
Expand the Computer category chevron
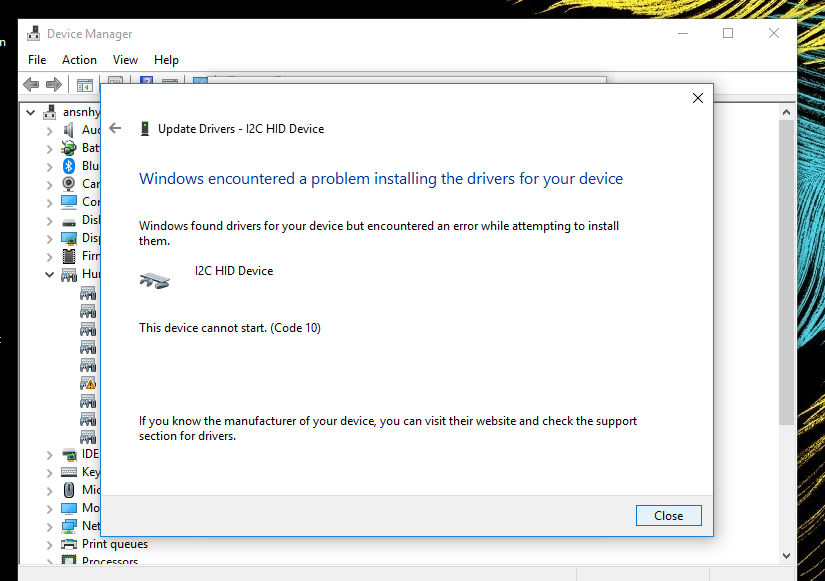coord(49,203)
